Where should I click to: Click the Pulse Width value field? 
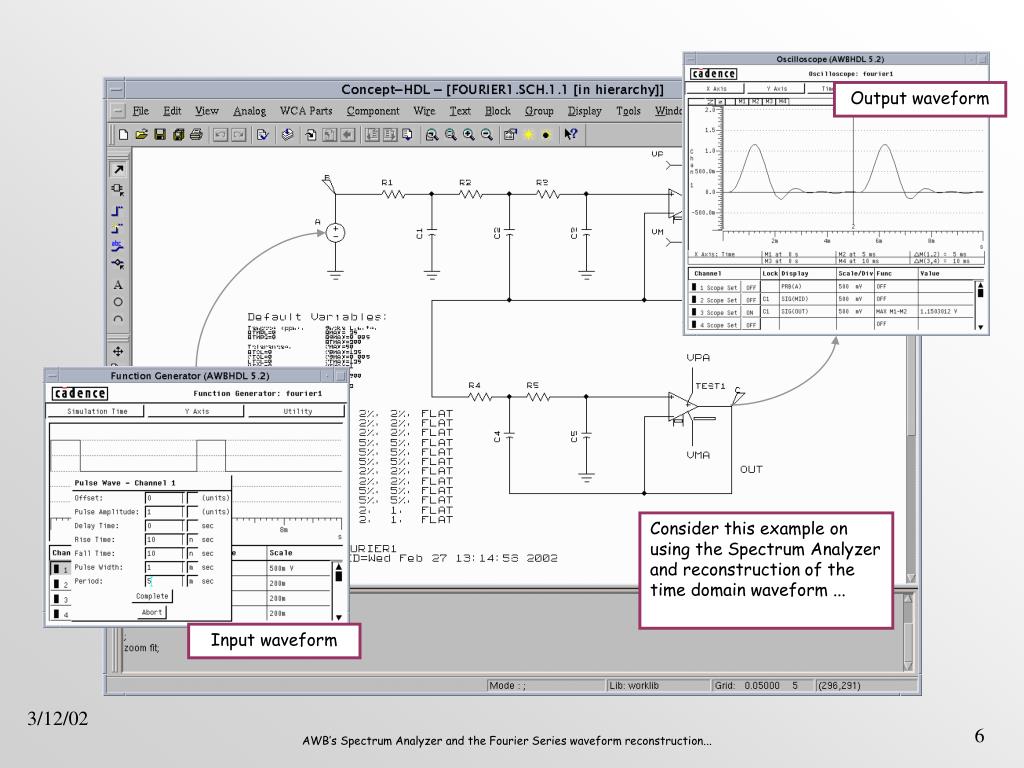(164, 568)
